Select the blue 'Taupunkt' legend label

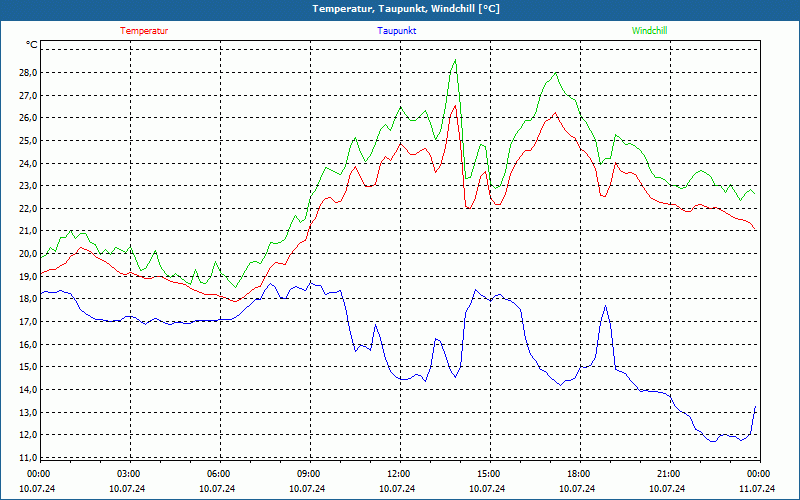click(x=397, y=31)
